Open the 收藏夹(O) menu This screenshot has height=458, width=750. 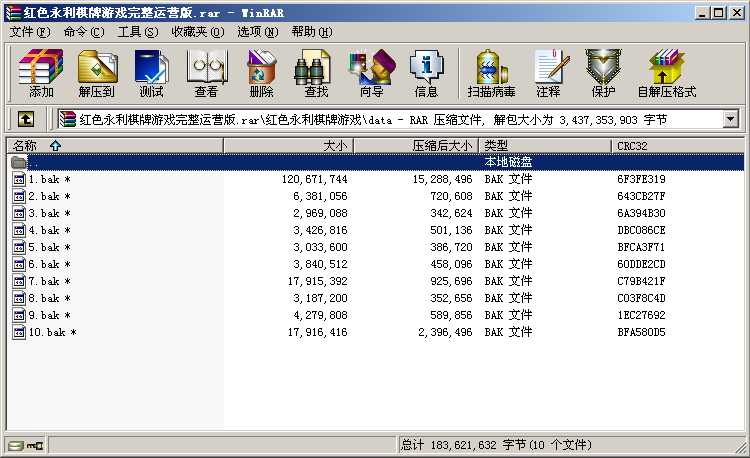pos(198,32)
